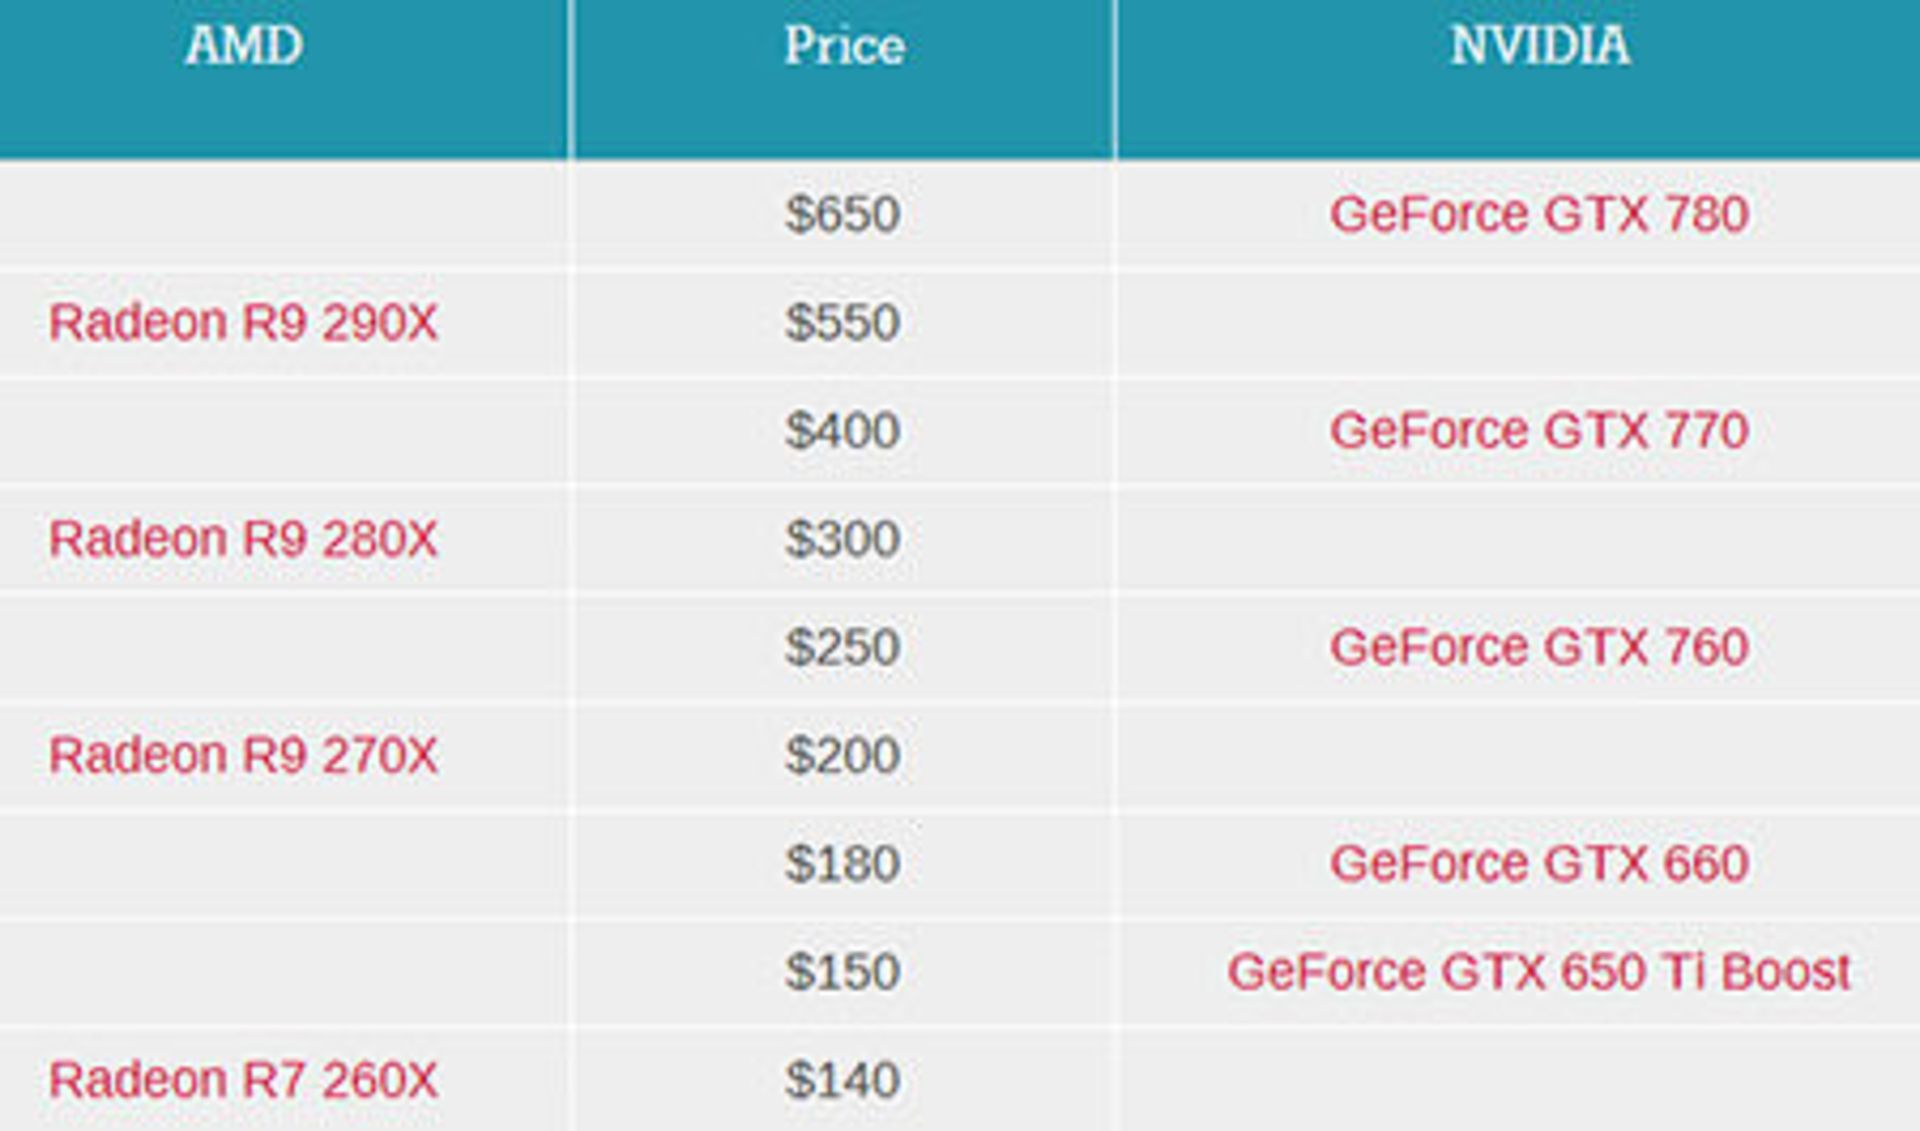Select the $250 price cell

coord(843,647)
